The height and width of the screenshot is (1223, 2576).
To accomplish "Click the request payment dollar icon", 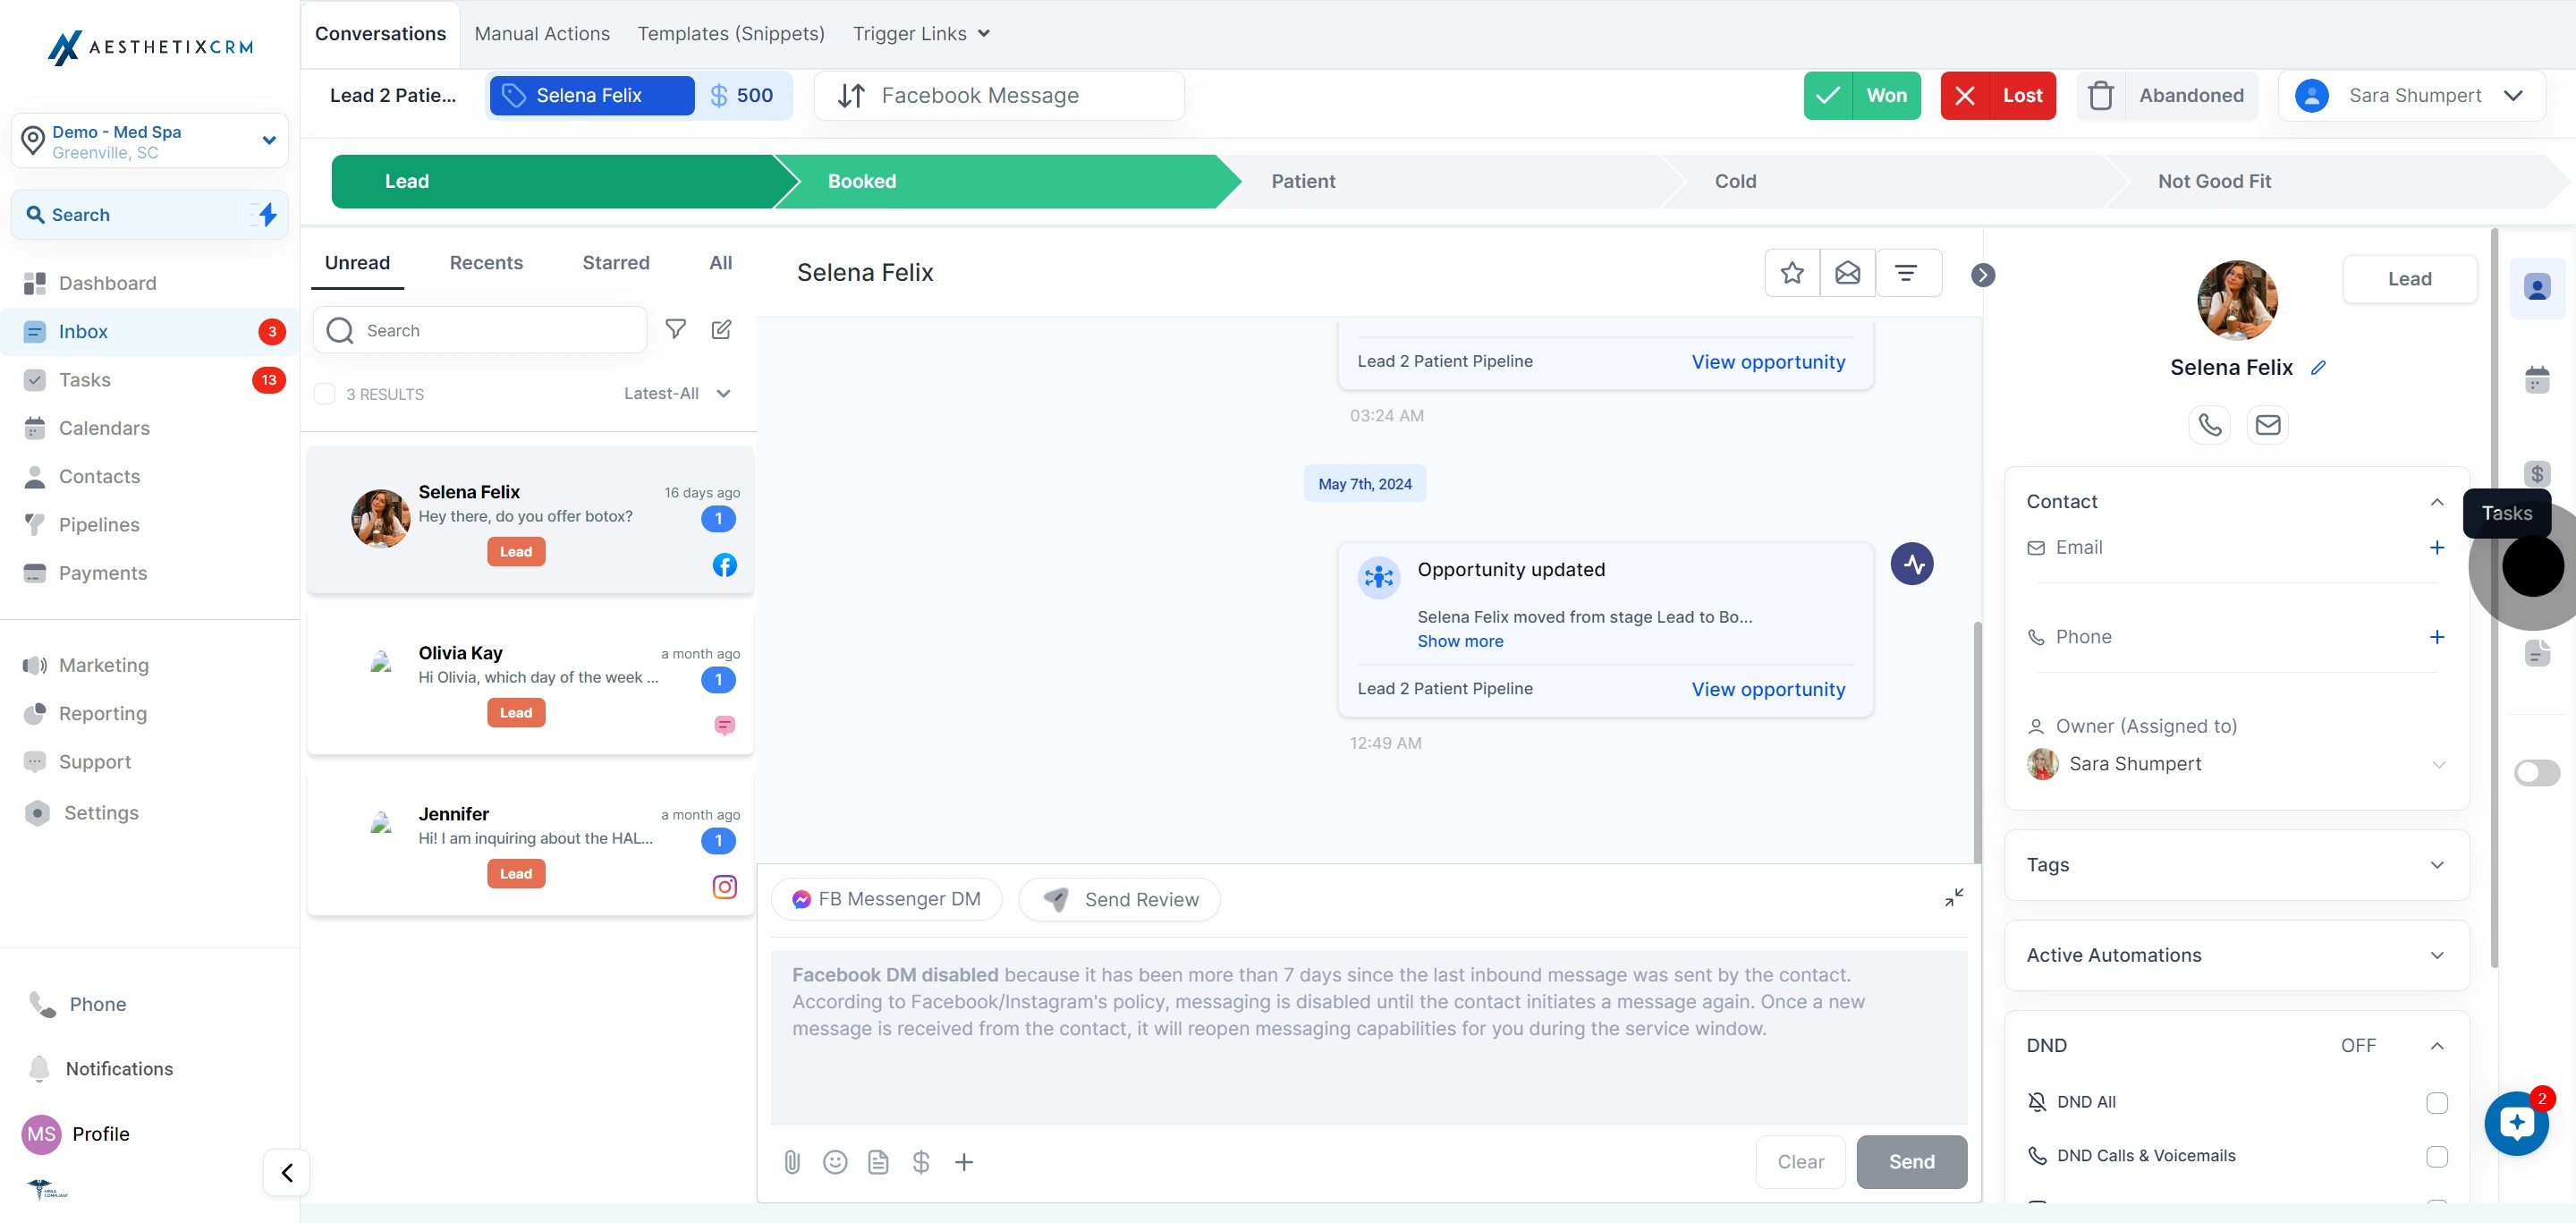I will (921, 1161).
